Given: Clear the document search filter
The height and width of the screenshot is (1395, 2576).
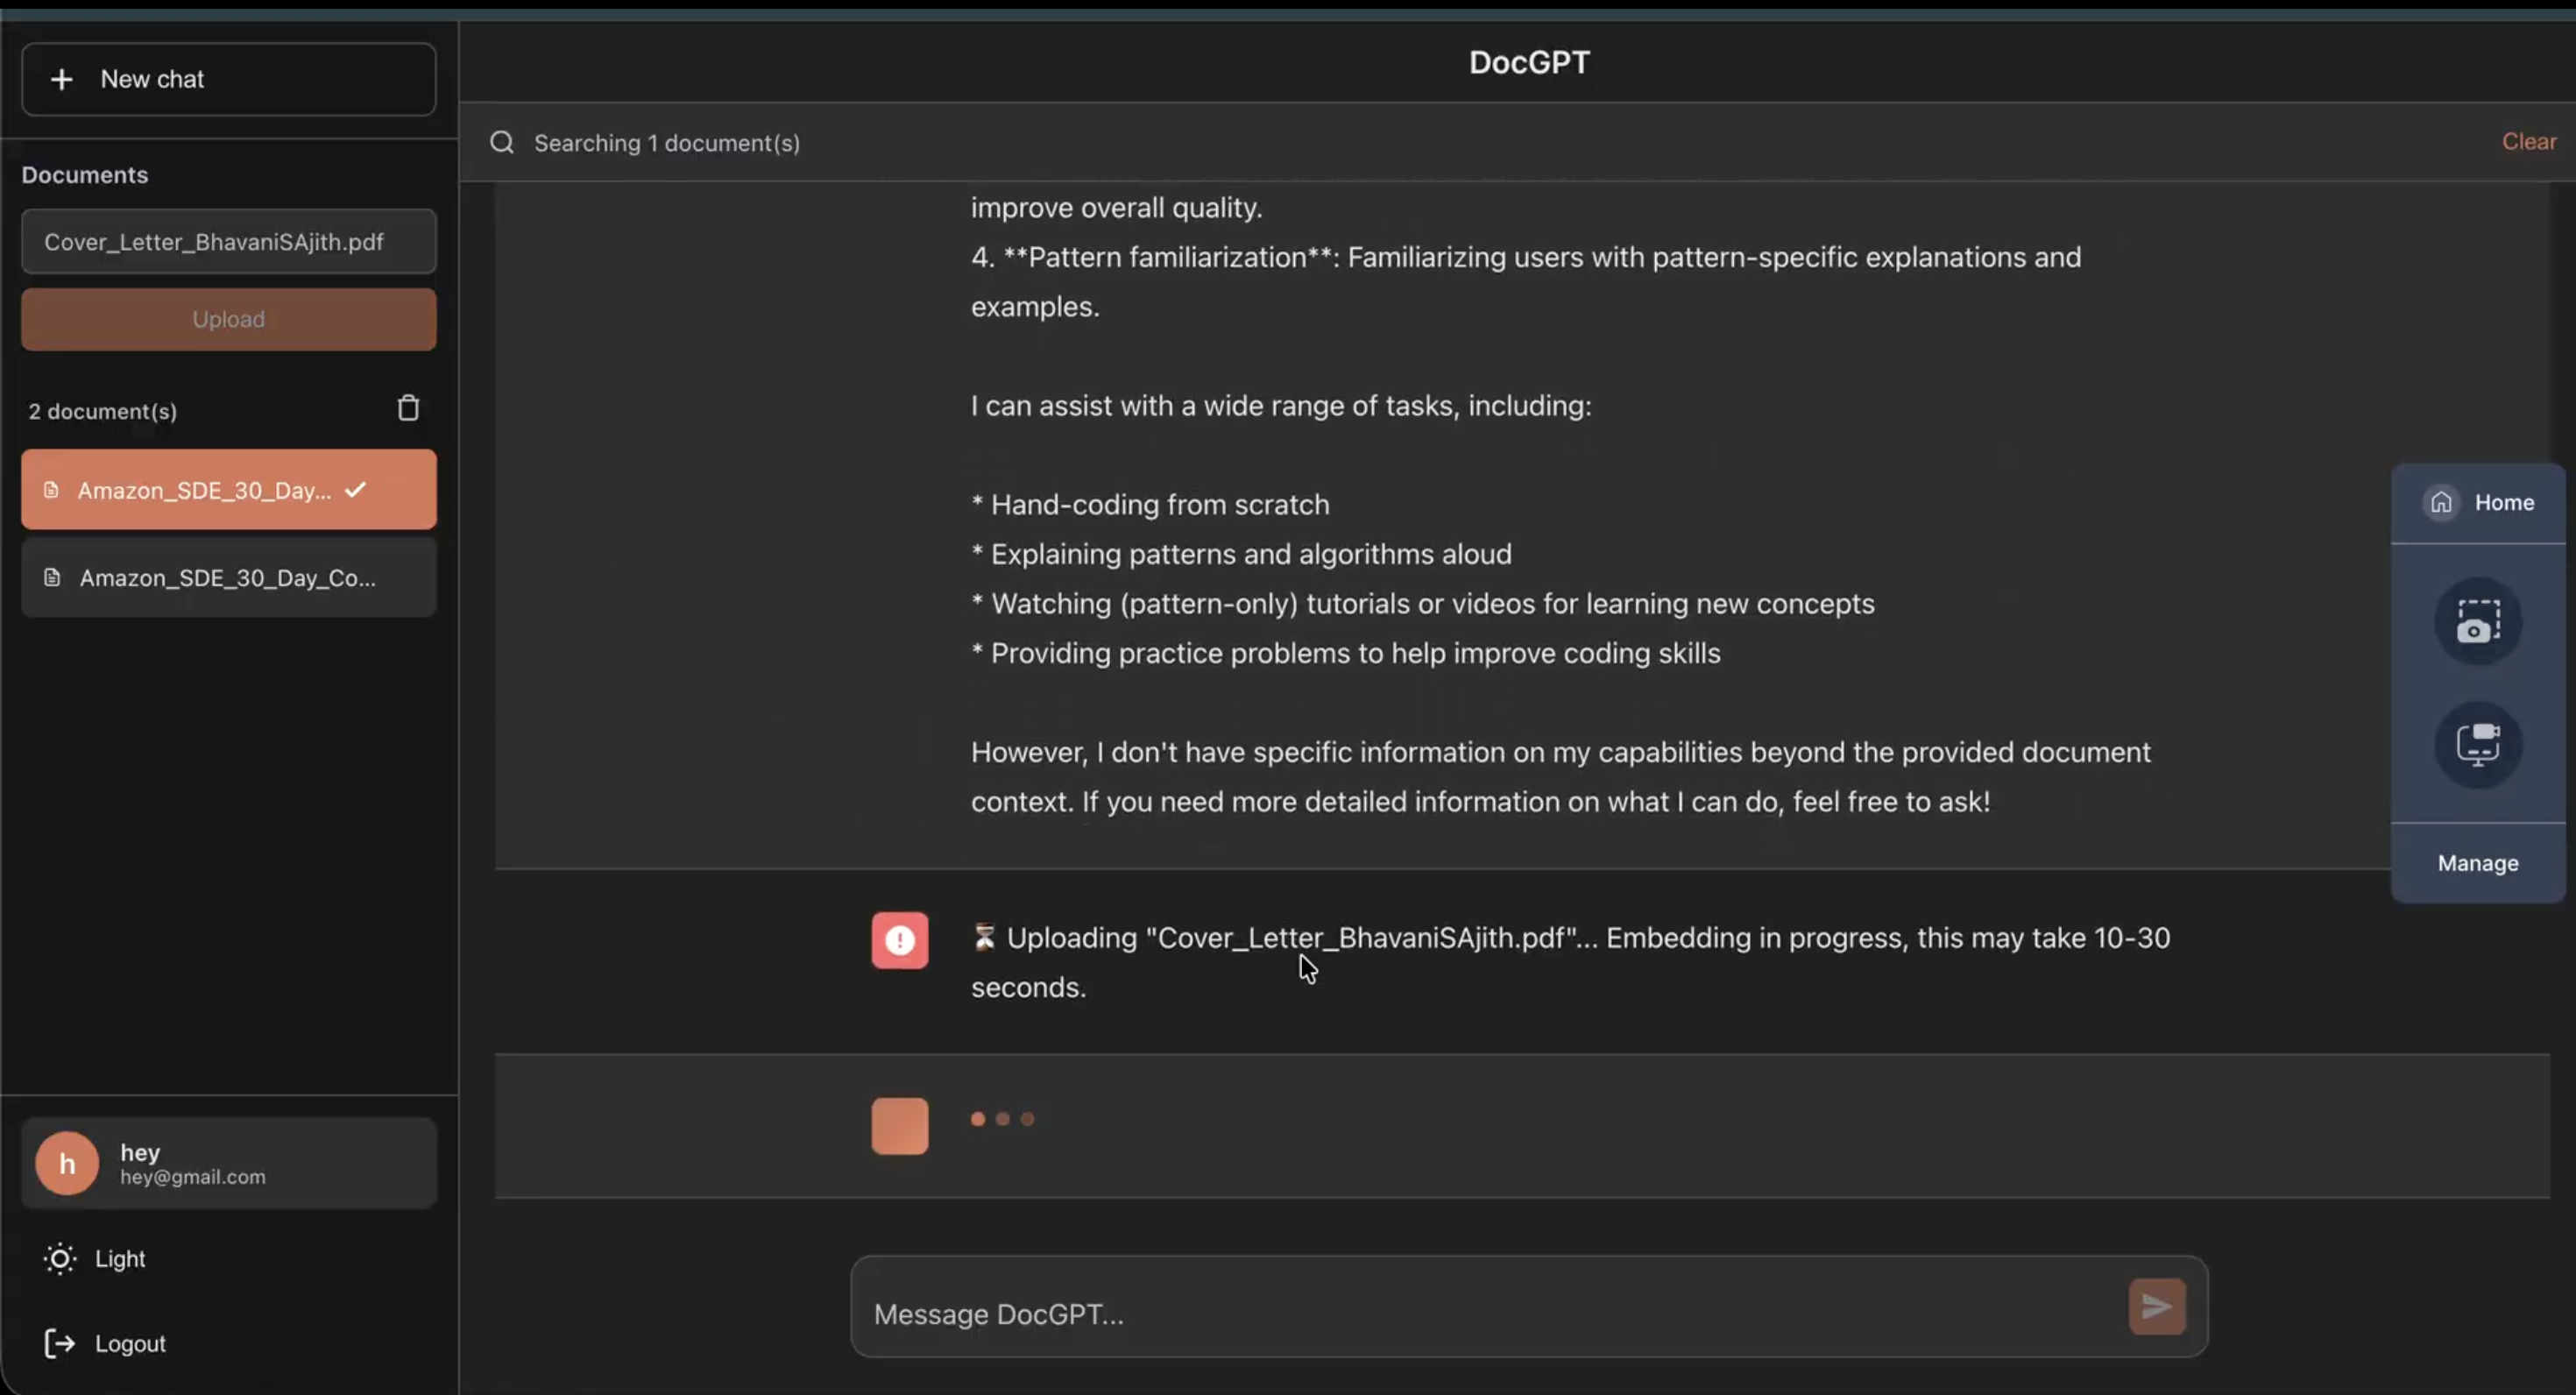Looking at the screenshot, I should pyautogui.click(x=2528, y=141).
